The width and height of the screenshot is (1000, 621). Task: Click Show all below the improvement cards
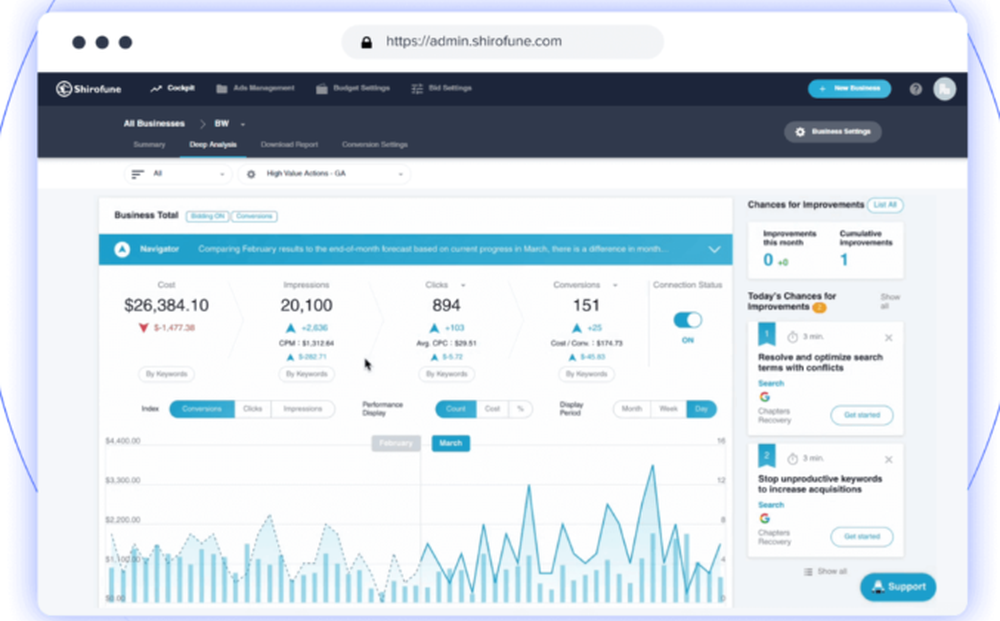click(x=826, y=571)
